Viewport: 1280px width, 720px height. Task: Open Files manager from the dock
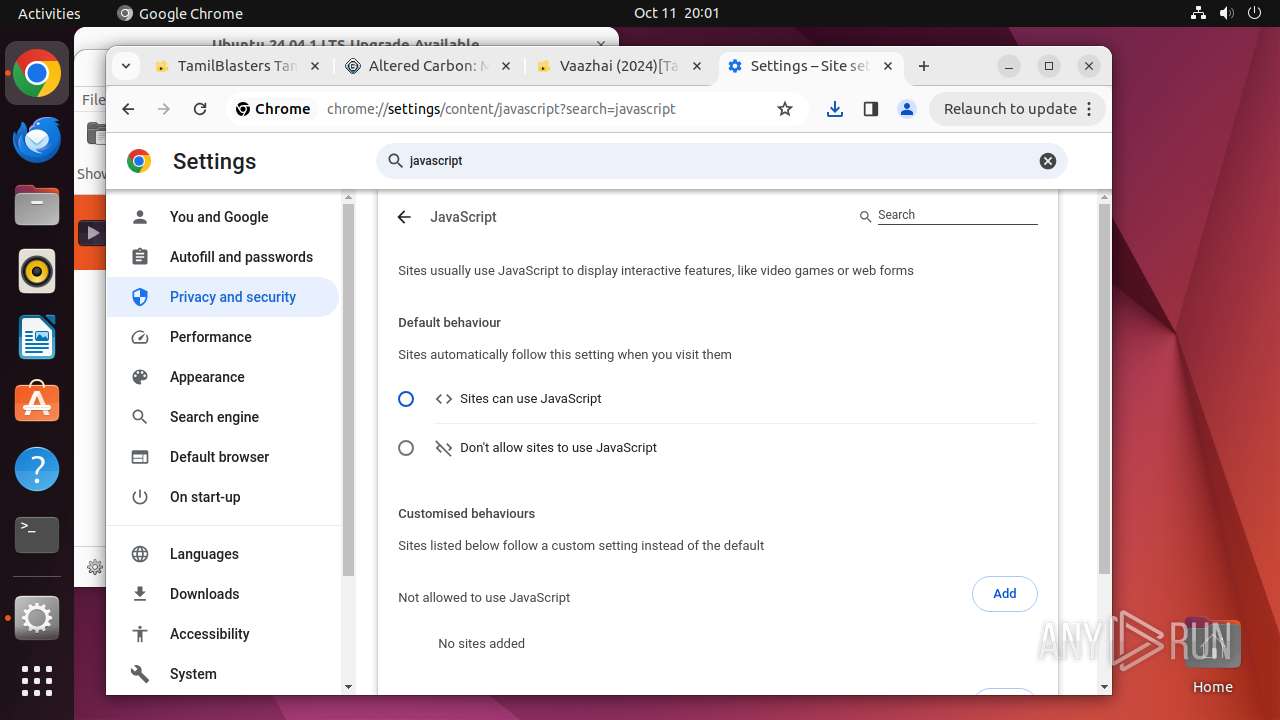coord(37,206)
